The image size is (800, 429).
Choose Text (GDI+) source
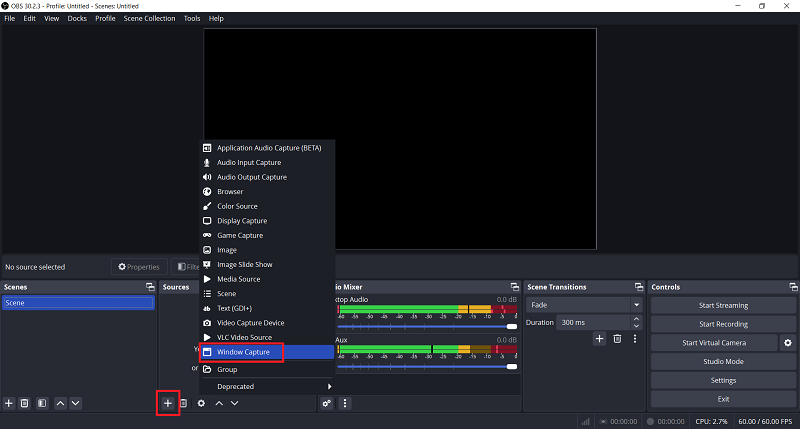[x=267, y=308]
